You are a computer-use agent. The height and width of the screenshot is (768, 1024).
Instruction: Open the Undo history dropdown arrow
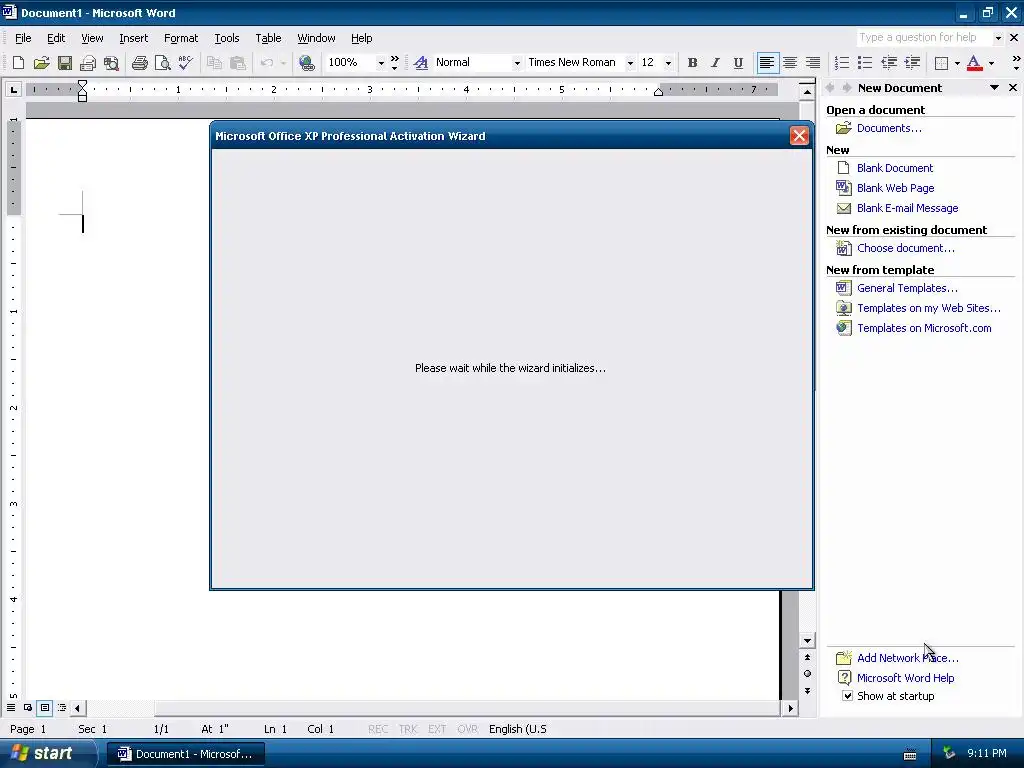[283, 63]
